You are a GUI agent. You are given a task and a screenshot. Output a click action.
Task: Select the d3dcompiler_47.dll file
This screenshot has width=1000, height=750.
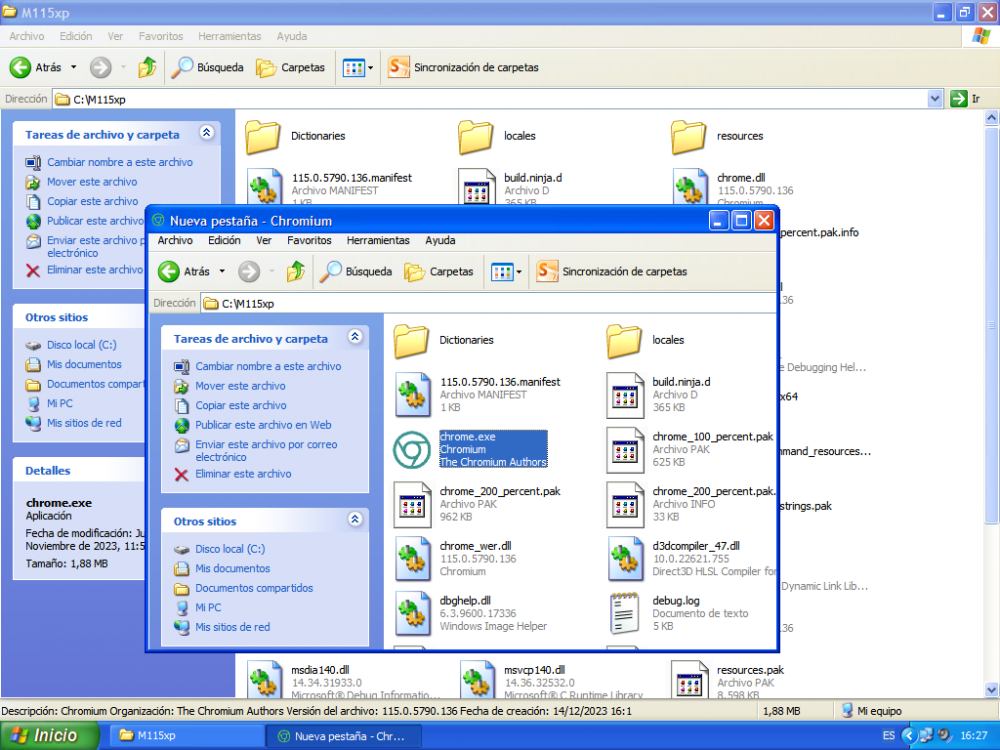(626, 558)
